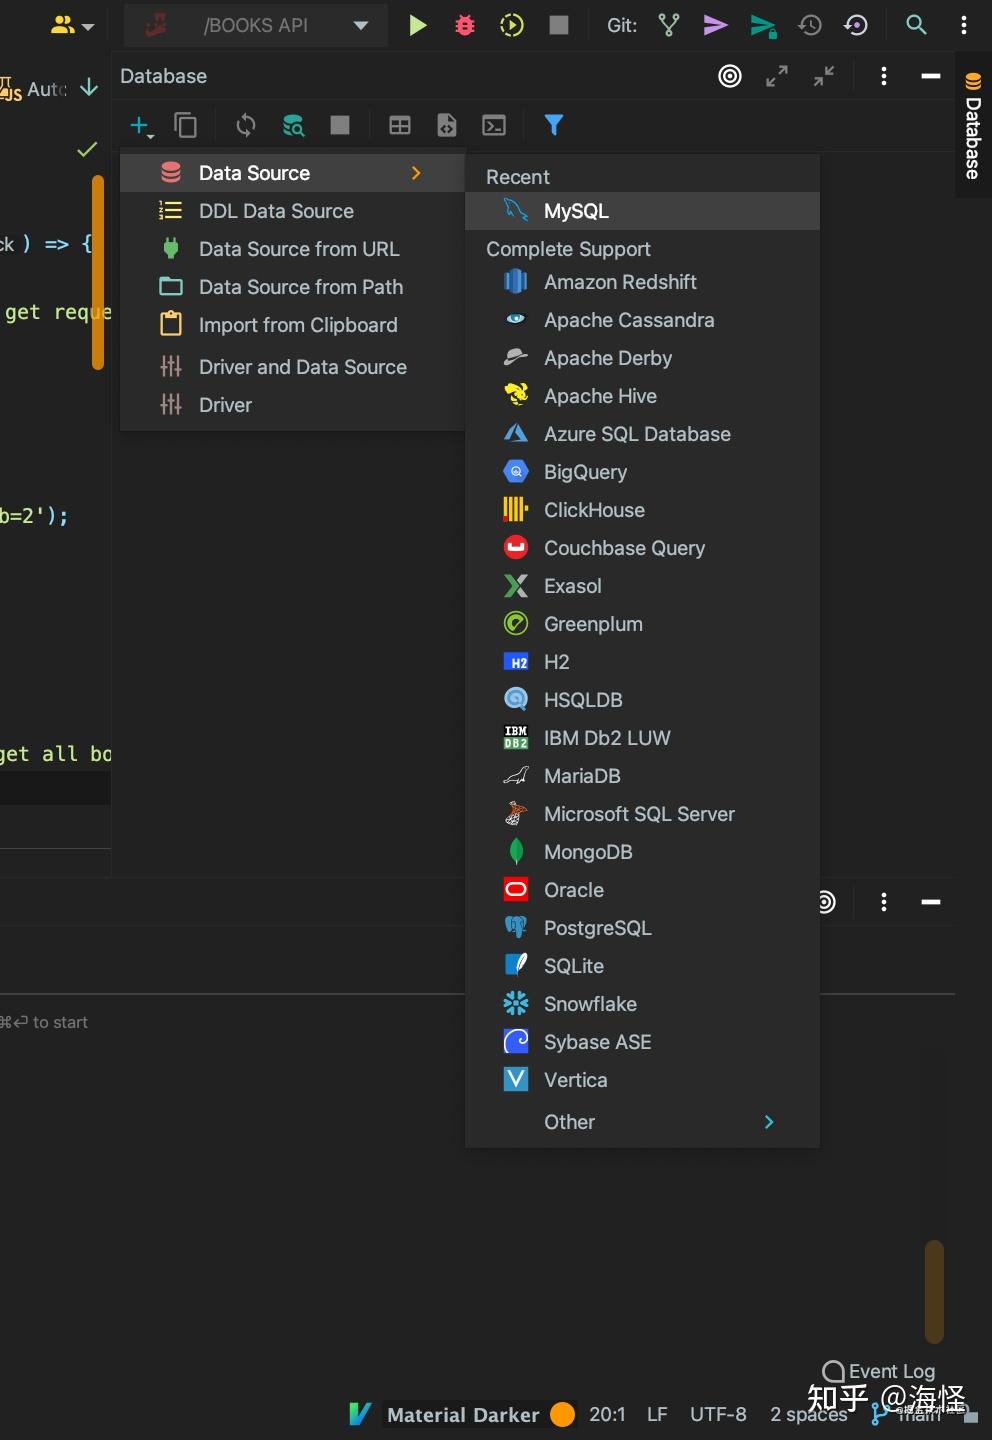This screenshot has width=992, height=1440.
Task: Select MySQL from the Recent list
Action: click(x=576, y=211)
